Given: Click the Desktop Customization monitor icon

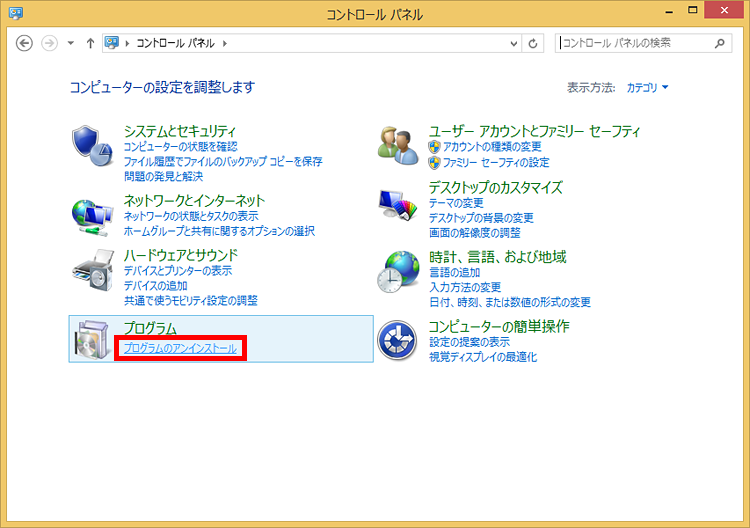Looking at the screenshot, I should 399,206.
